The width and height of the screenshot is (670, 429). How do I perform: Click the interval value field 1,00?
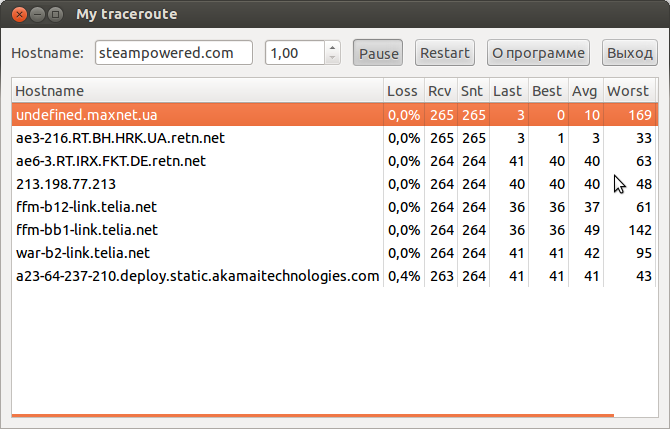pos(294,53)
